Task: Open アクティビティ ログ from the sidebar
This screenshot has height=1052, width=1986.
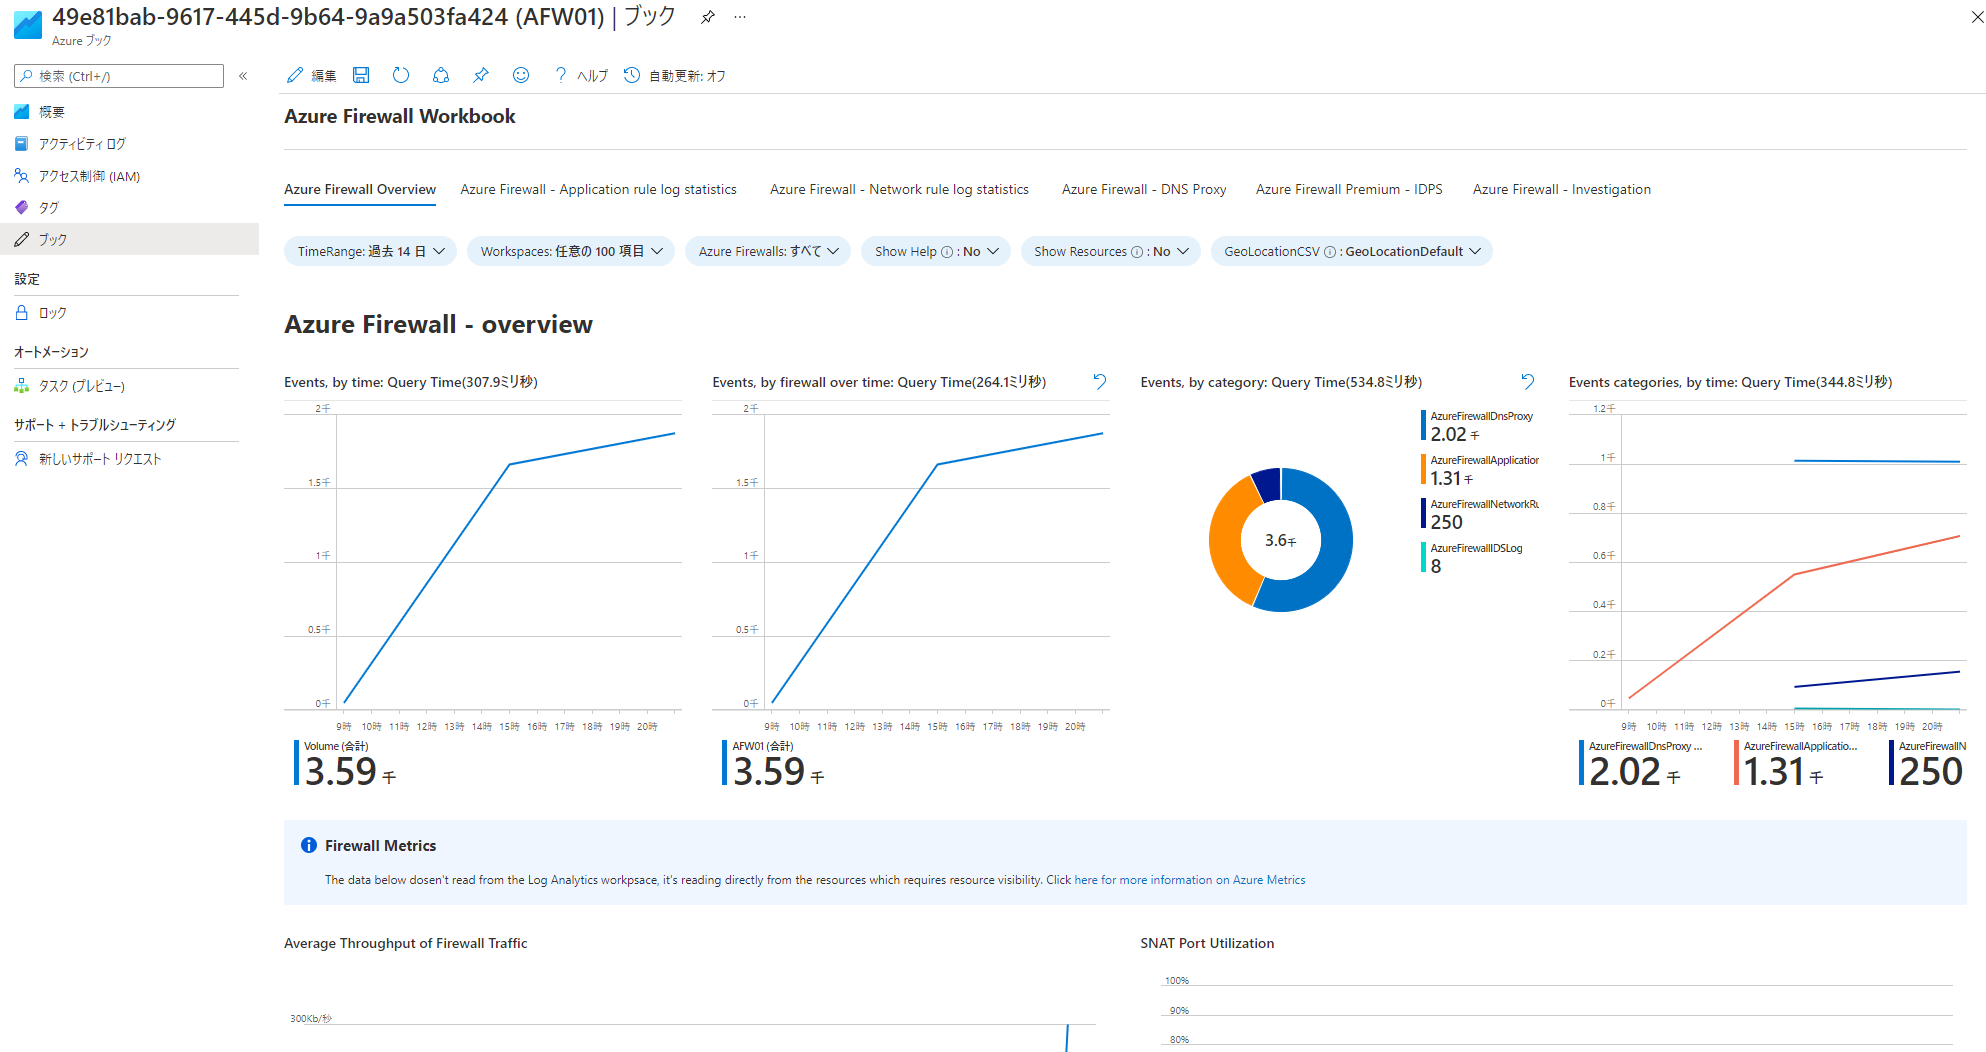Action: [x=82, y=143]
